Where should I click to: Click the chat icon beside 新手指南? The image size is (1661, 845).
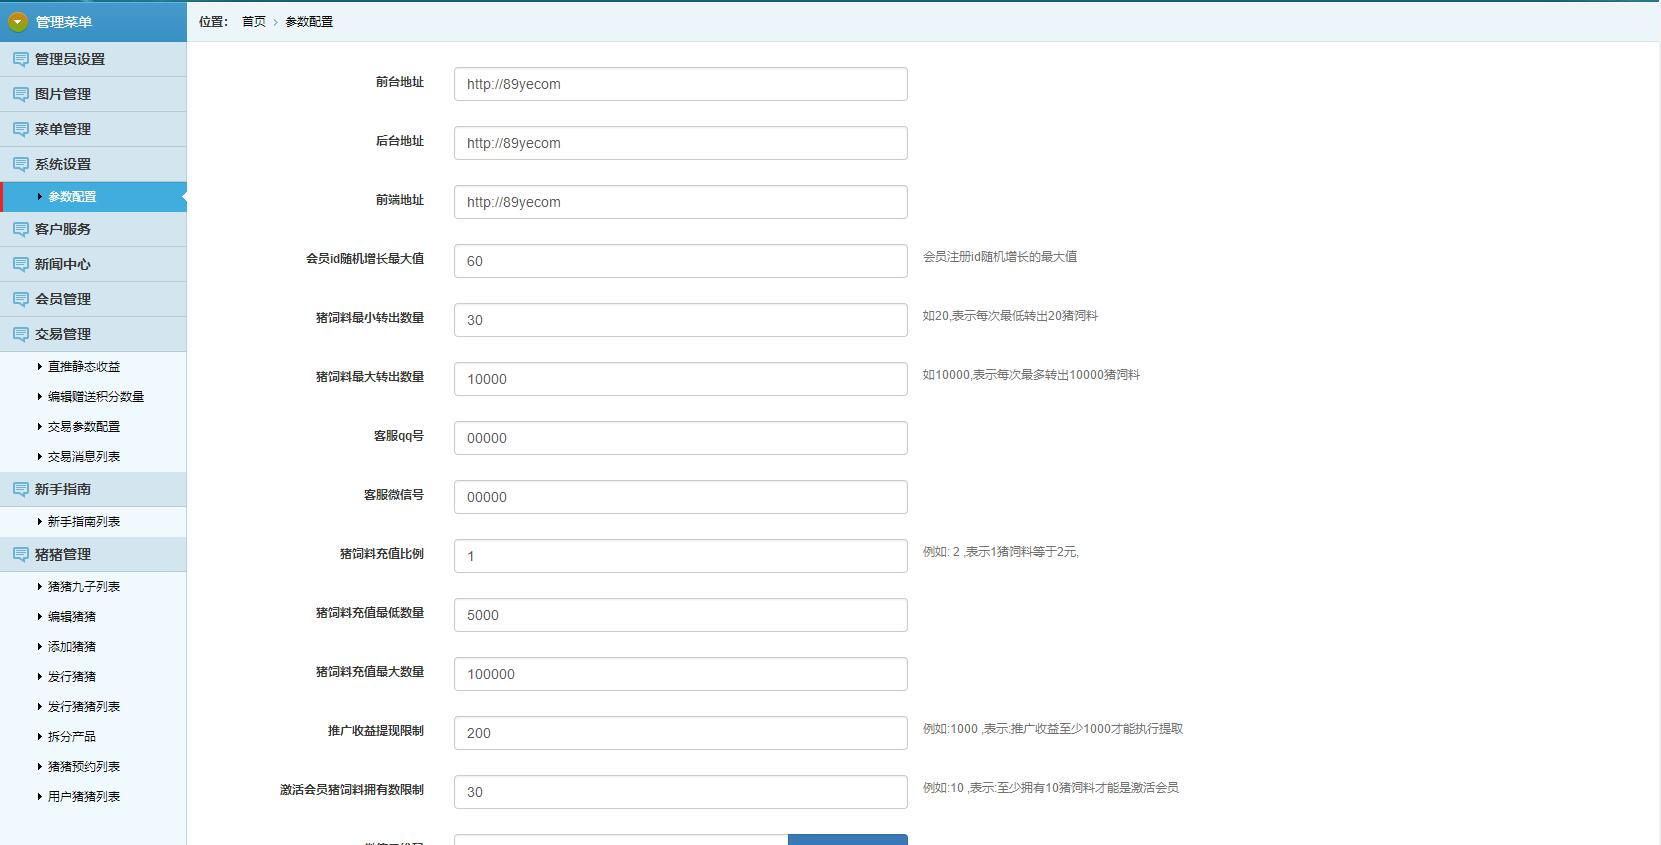click(x=20, y=489)
